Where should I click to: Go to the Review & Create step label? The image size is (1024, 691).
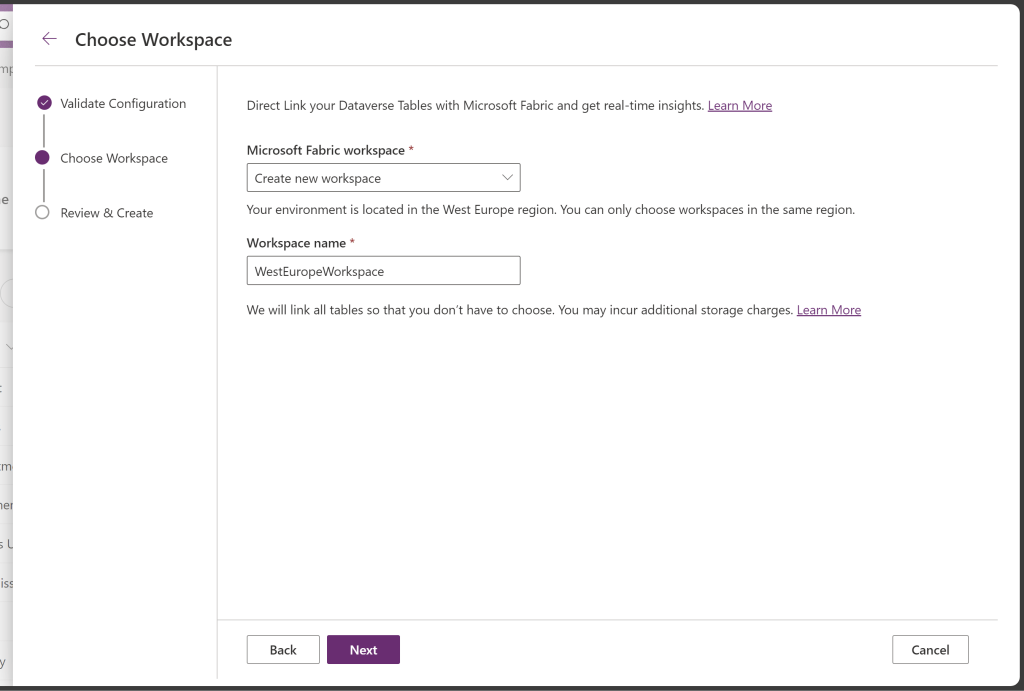click(x=107, y=213)
